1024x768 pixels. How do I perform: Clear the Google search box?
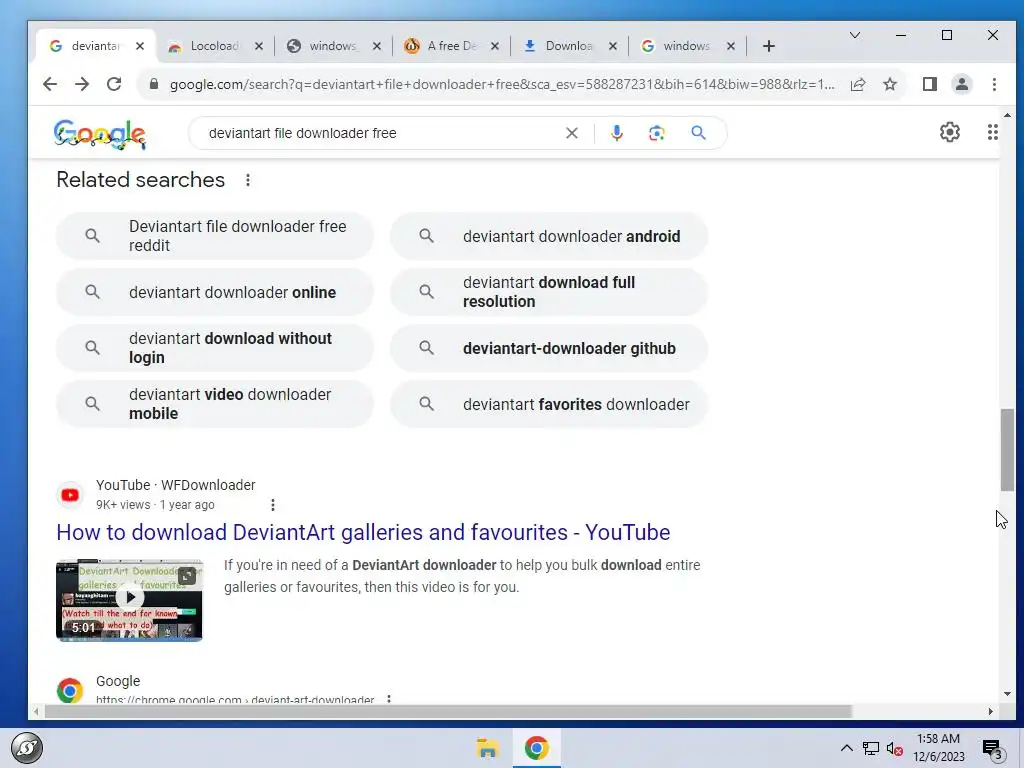(571, 133)
